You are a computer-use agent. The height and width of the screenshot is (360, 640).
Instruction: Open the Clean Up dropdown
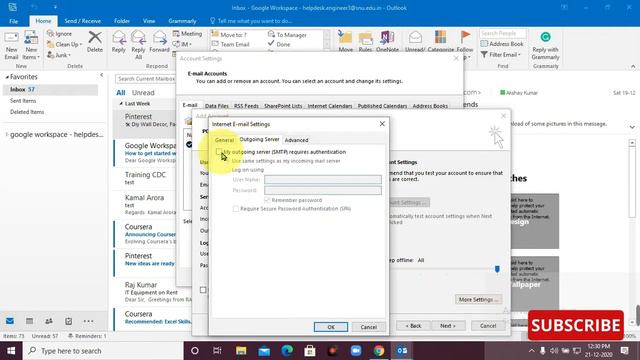coord(64,44)
